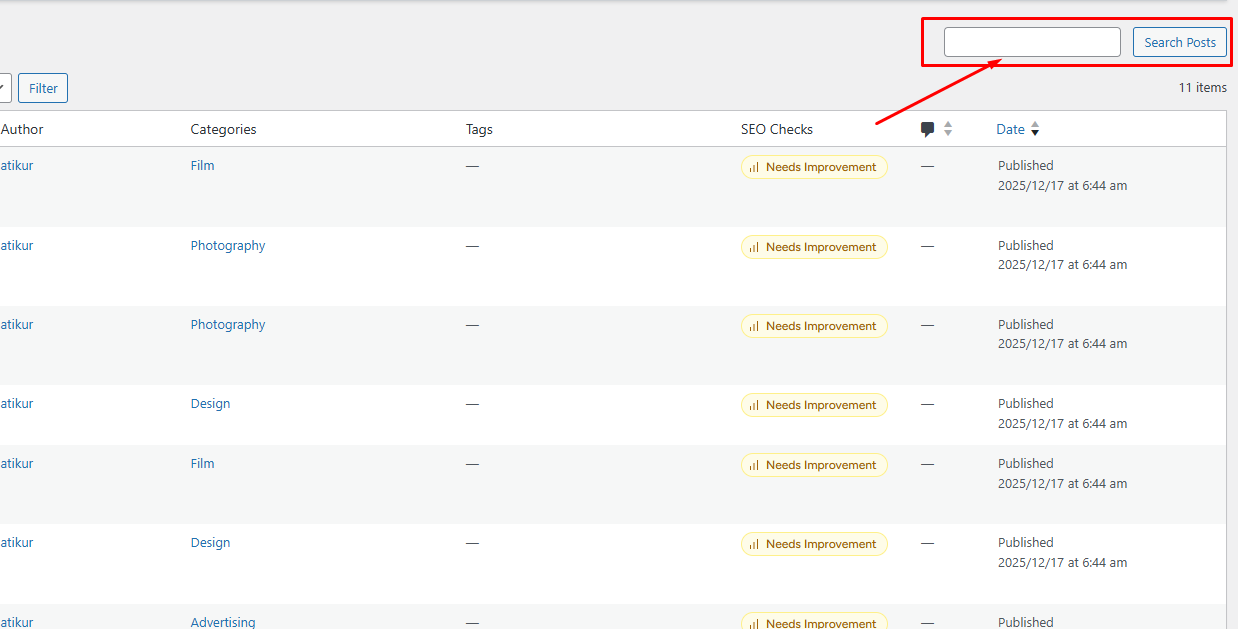Image resolution: width=1238 pixels, height=629 pixels.
Task: Focus the search posts text field
Action: click(x=1032, y=42)
